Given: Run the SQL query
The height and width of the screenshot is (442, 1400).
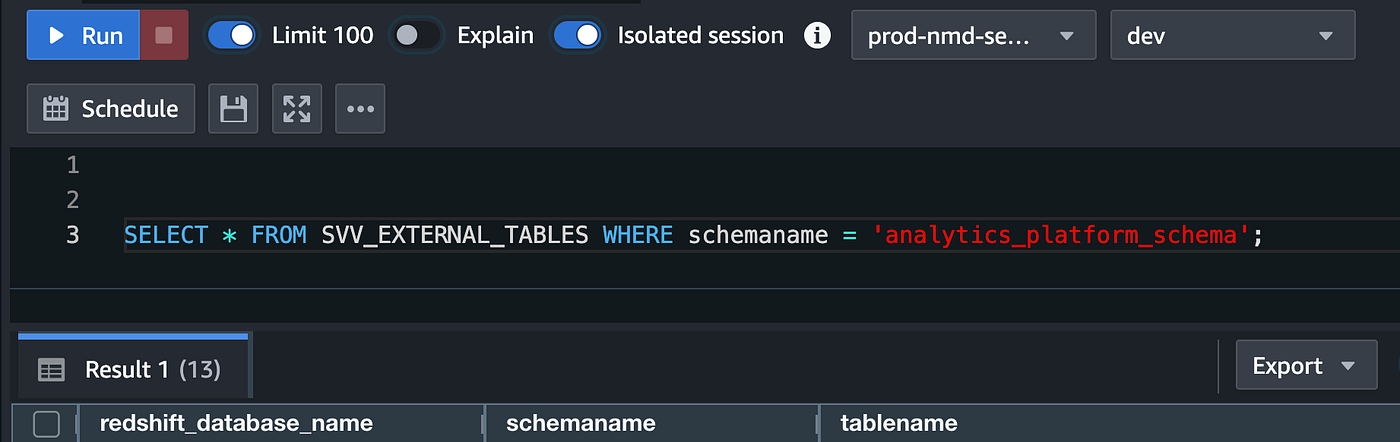Looking at the screenshot, I should click(x=83, y=36).
